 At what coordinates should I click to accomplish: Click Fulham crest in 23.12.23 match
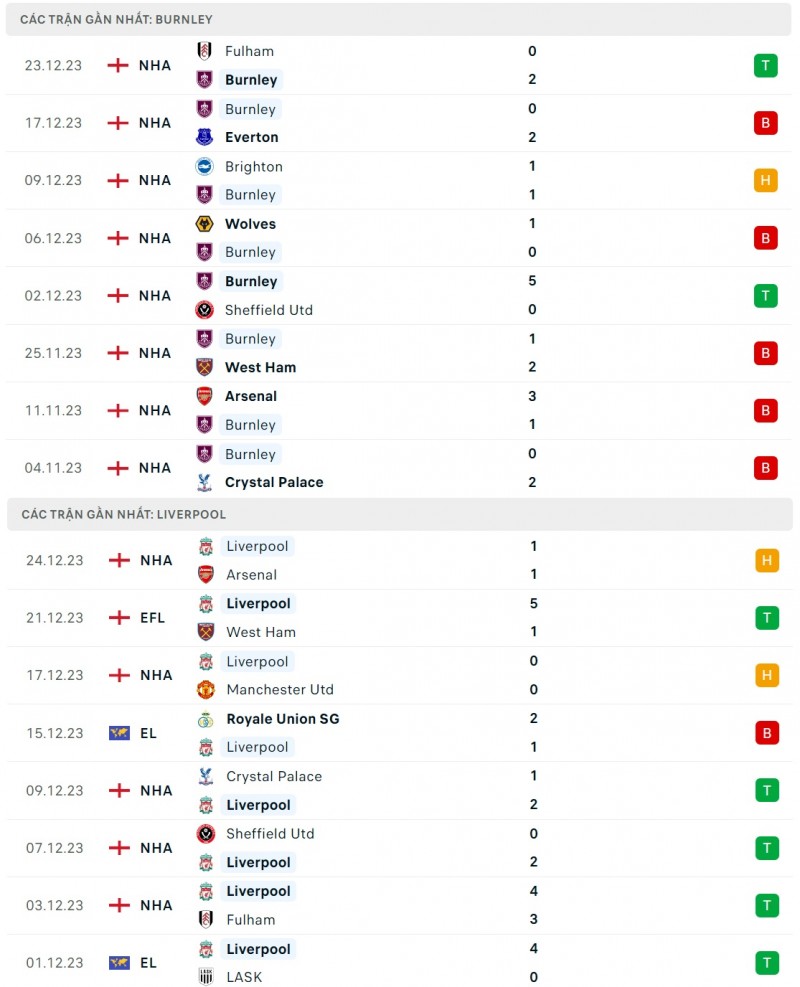[x=204, y=51]
